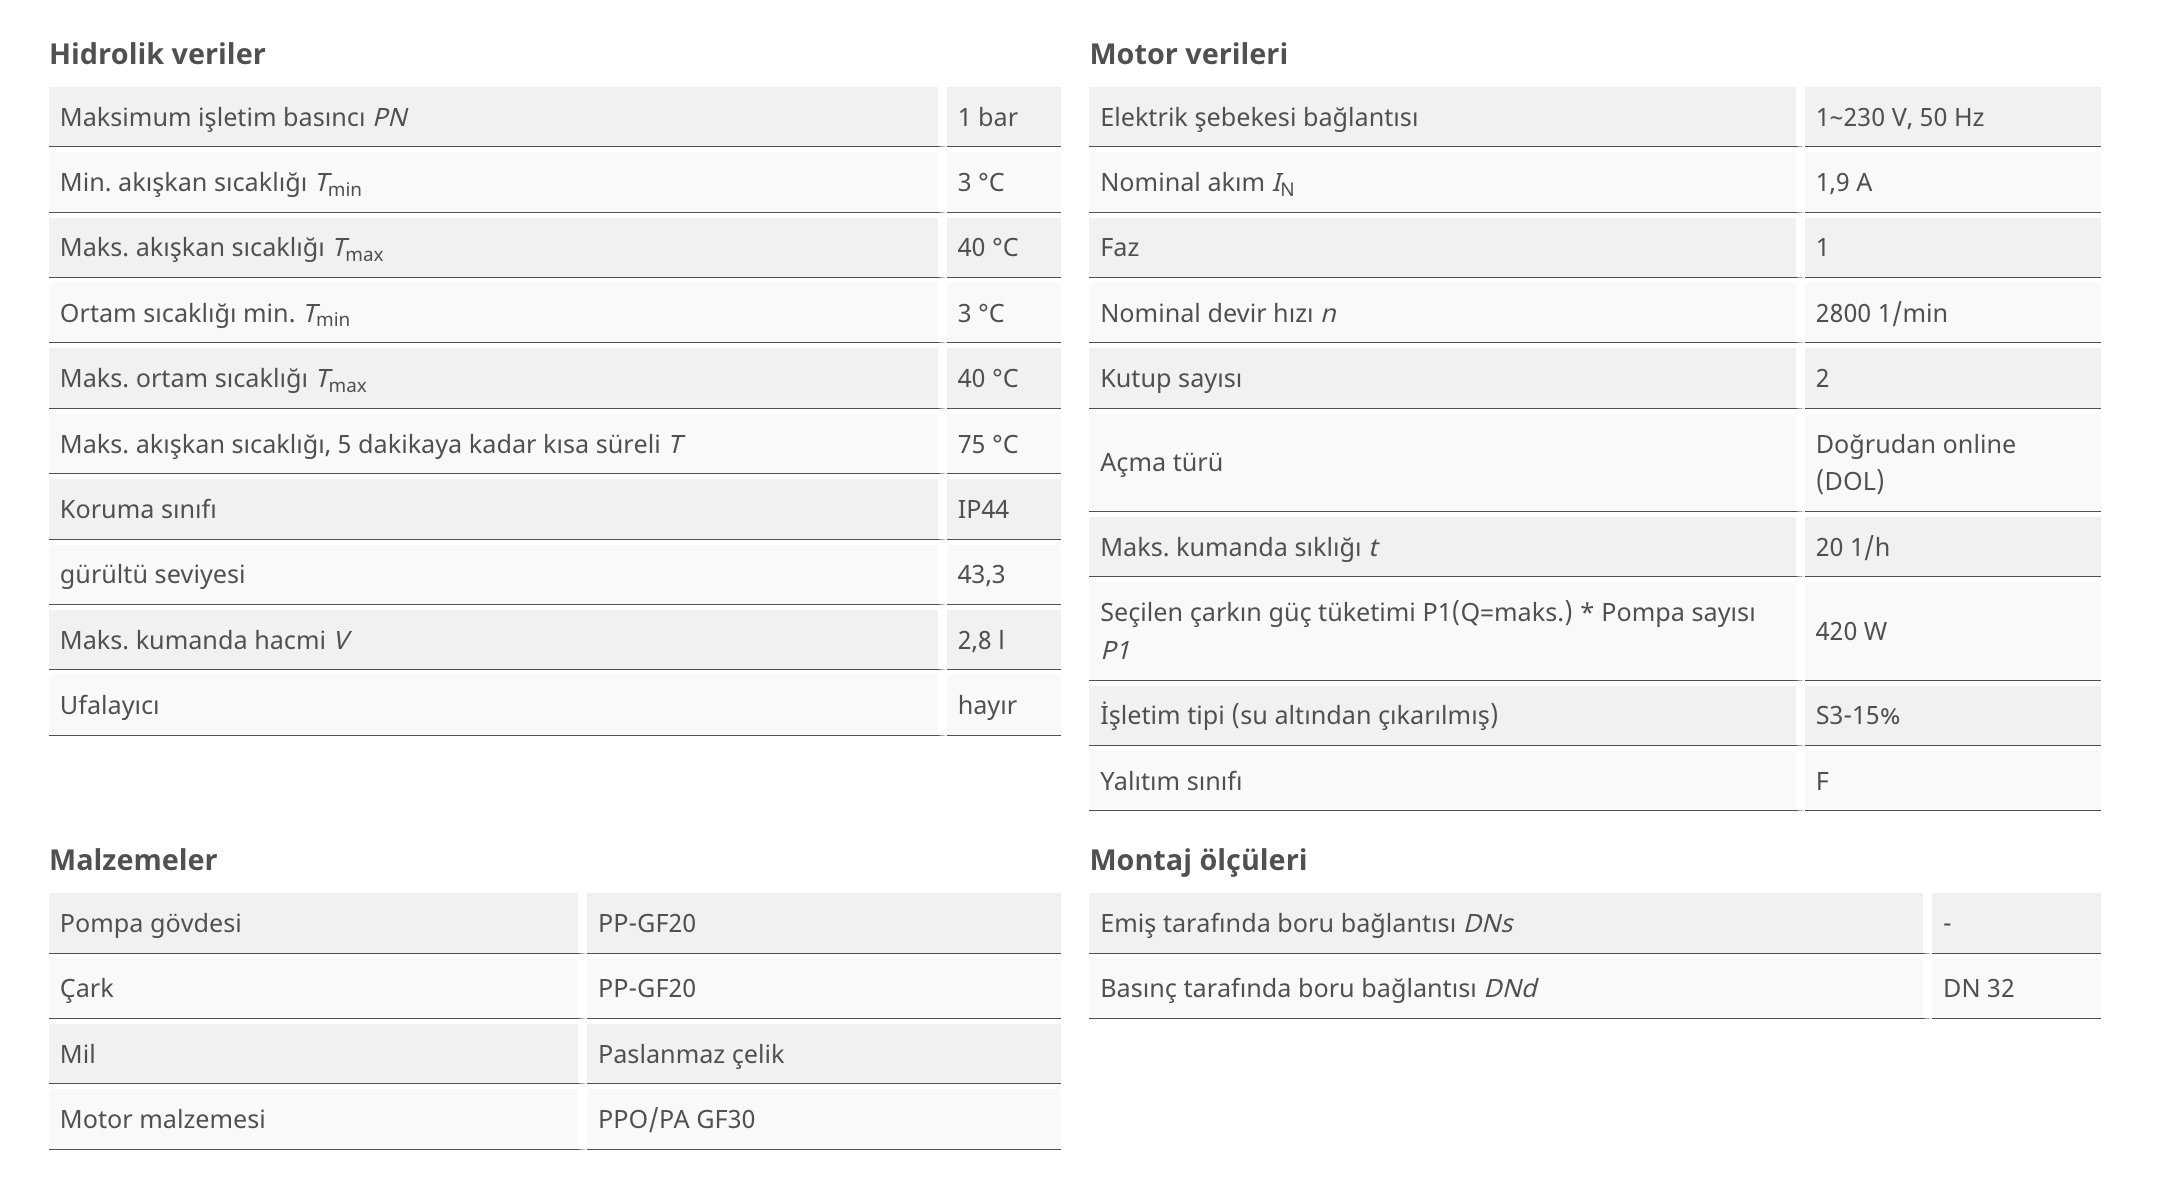Click the "Paslanmaz çelik" shaft material value

[691, 1054]
